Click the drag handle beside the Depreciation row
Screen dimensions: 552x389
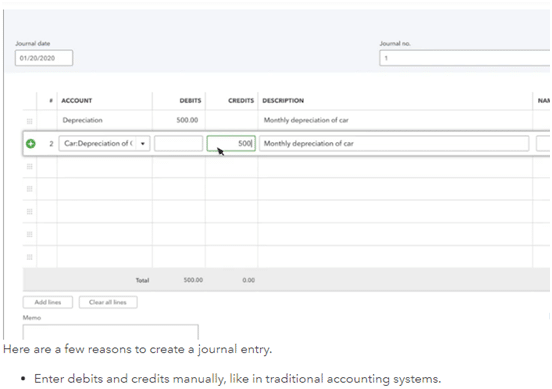point(30,121)
